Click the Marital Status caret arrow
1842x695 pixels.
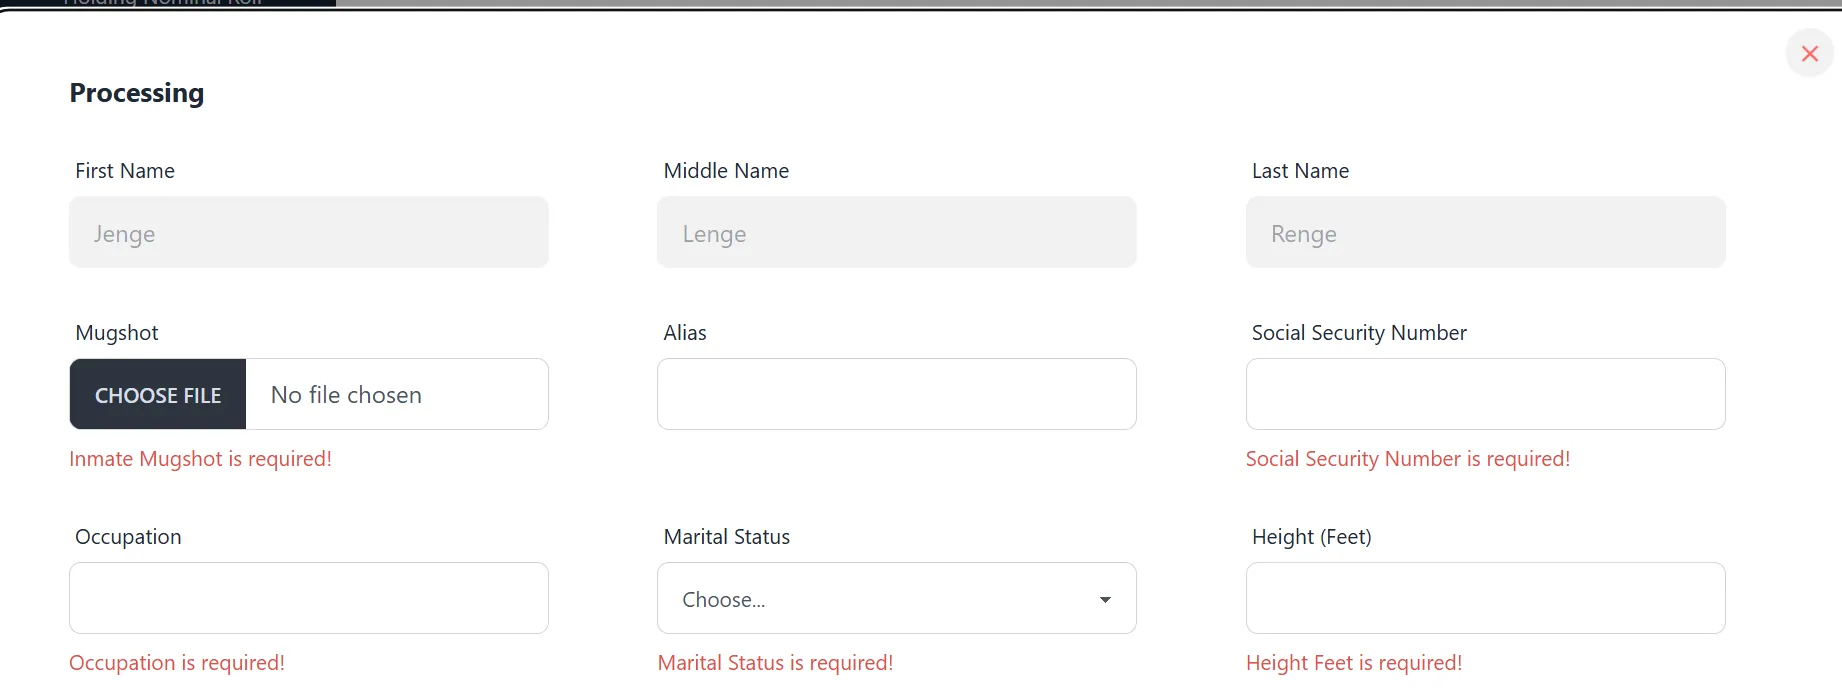[1105, 600]
